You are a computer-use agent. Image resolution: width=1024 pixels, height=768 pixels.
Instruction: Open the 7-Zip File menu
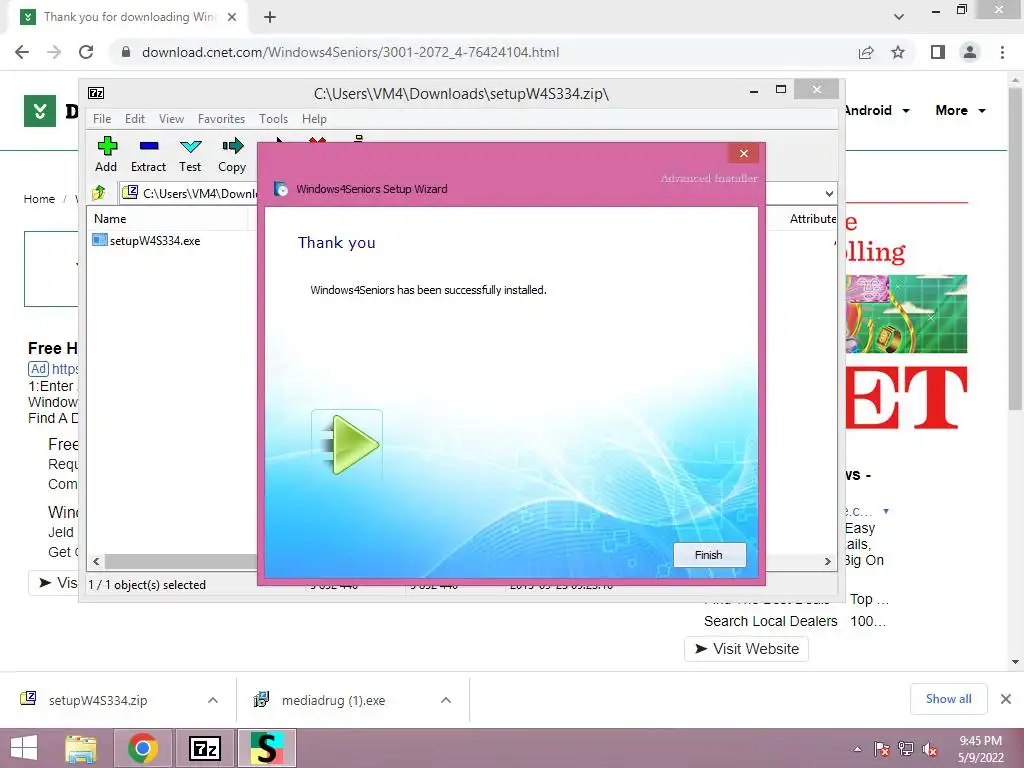pyautogui.click(x=102, y=119)
